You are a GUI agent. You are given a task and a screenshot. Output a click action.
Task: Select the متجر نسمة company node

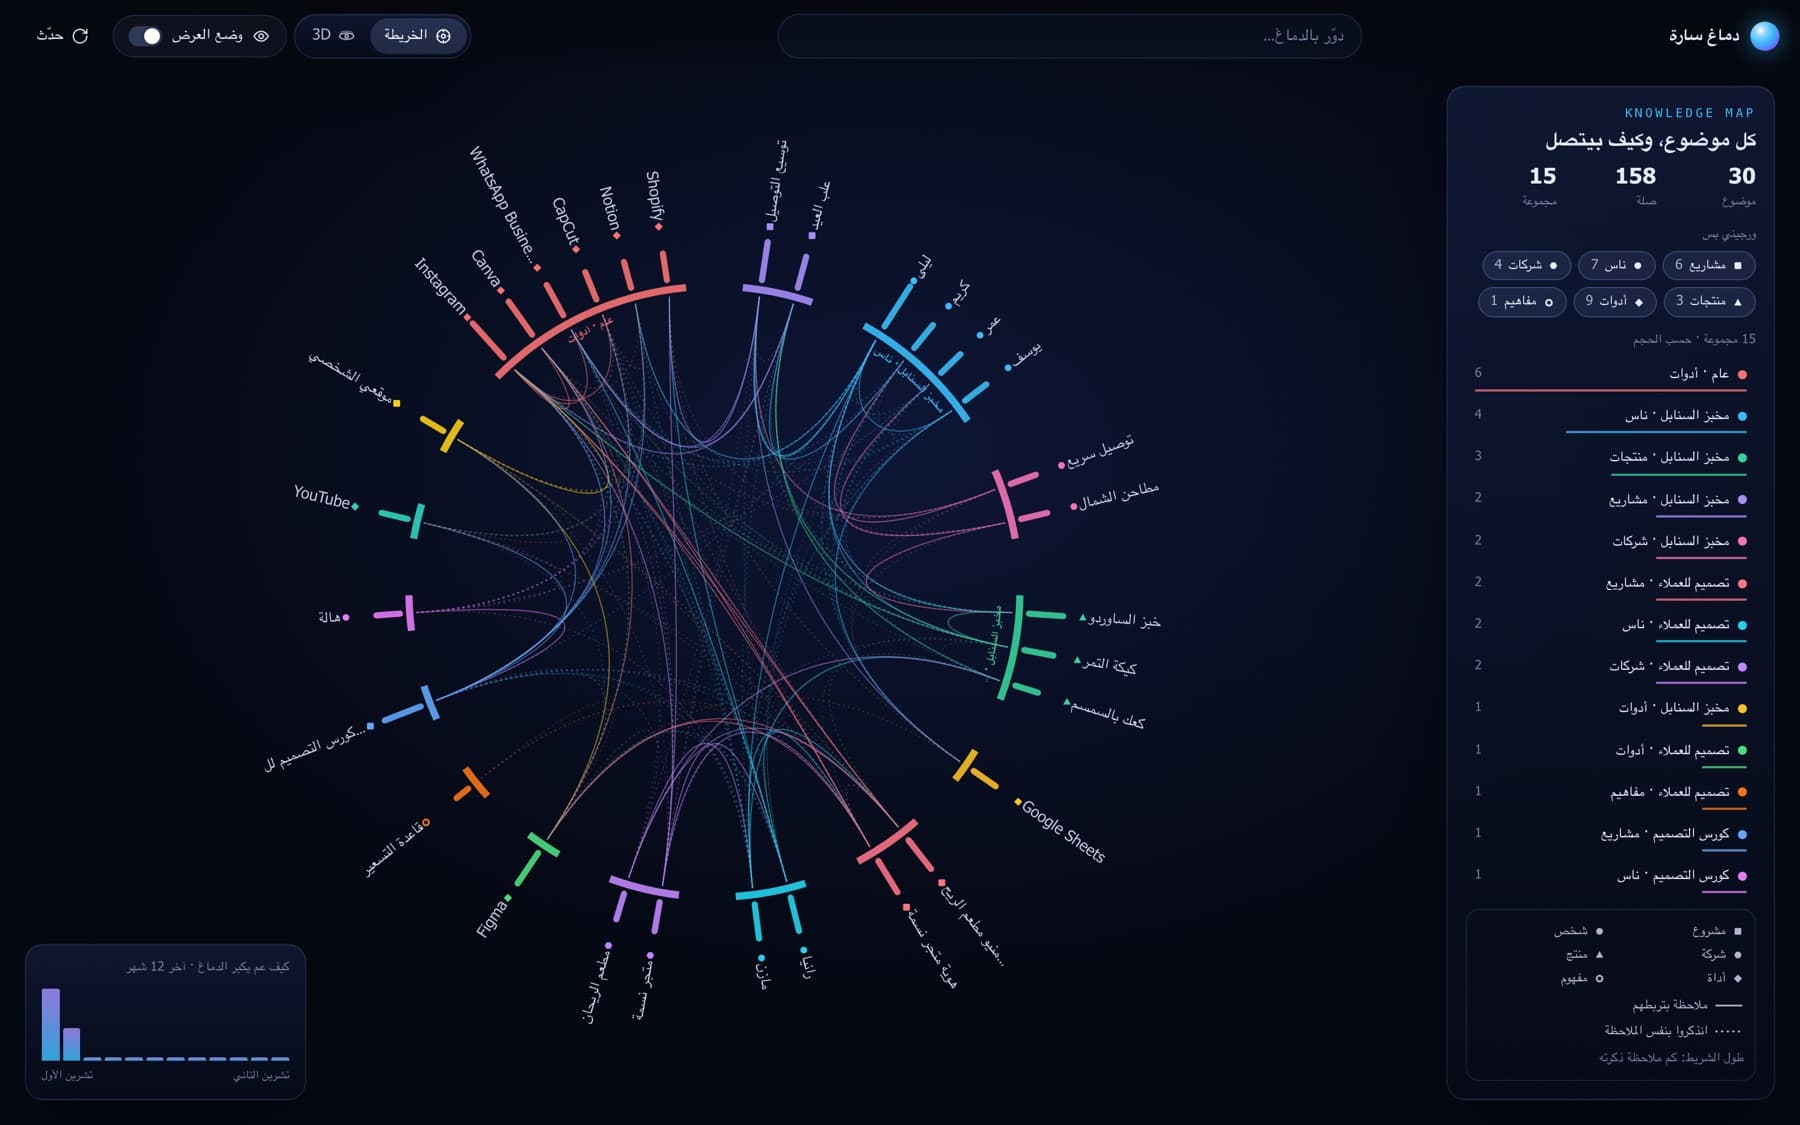click(x=644, y=986)
